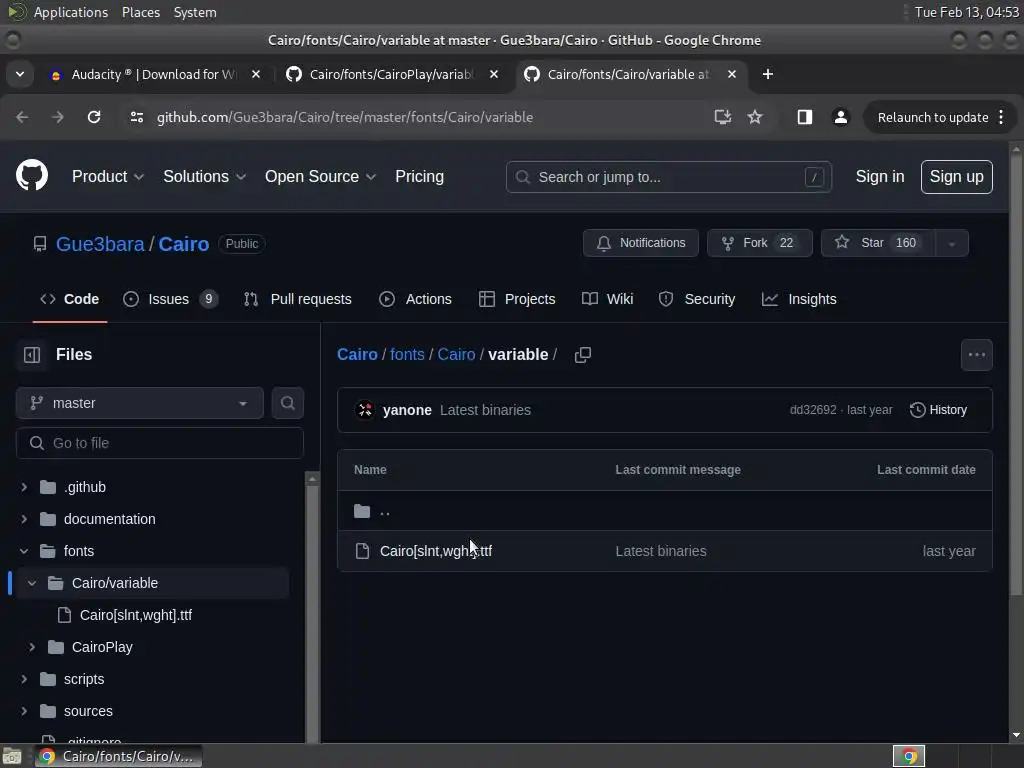Click the show desktop icon in taskbar

point(12,756)
